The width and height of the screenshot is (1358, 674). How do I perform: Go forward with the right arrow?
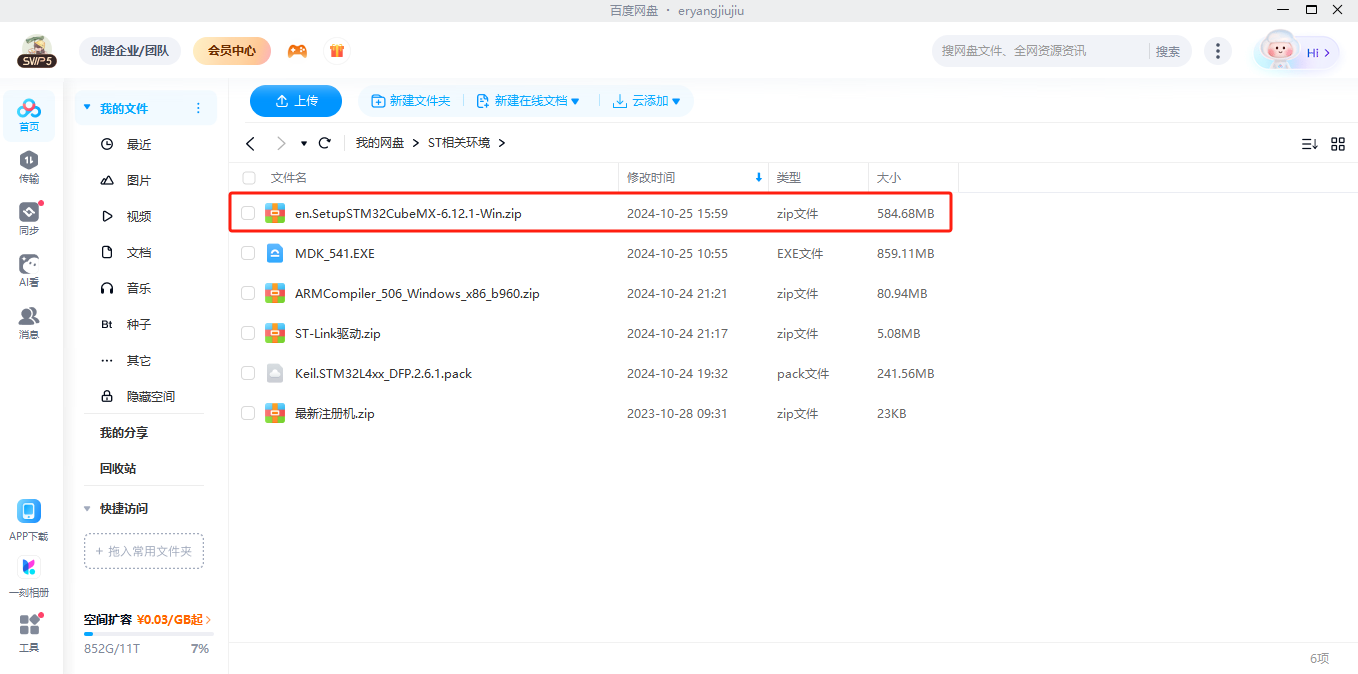tap(281, 143)
